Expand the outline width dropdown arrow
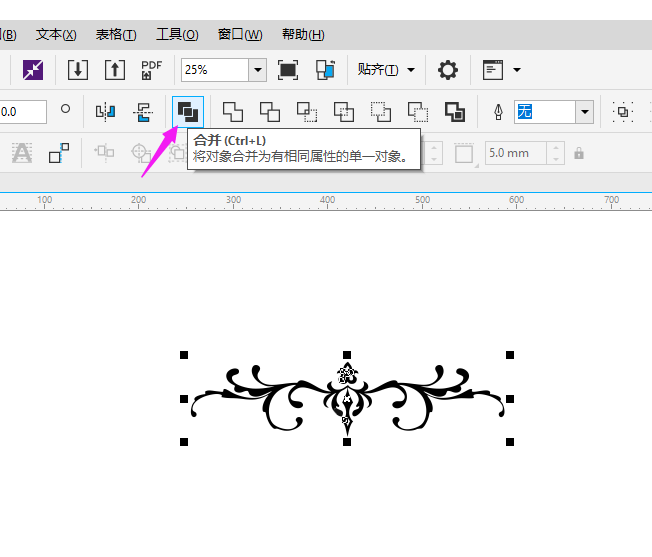This screenshot has height=557, width=652. point(585,111)
